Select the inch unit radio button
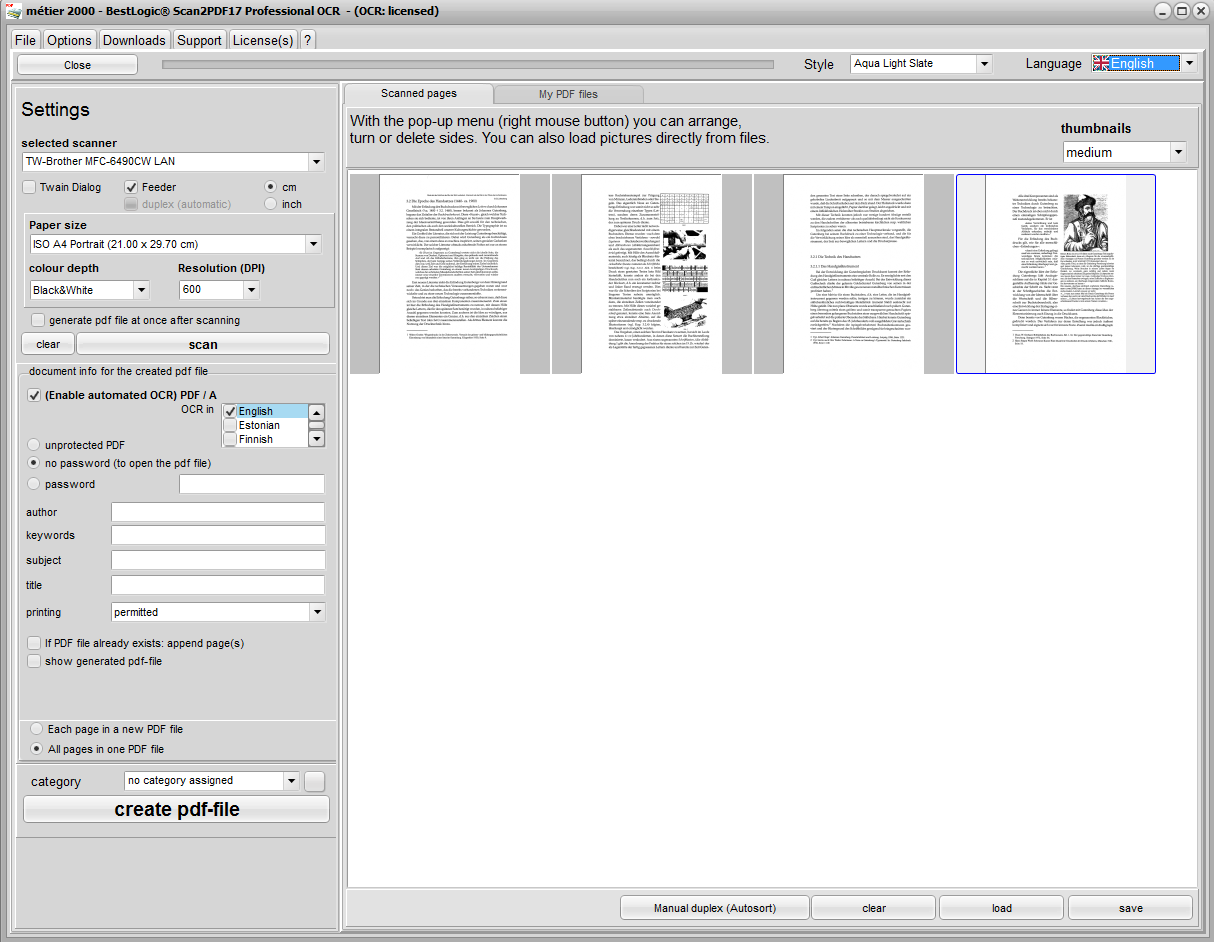 pos(271,204)
